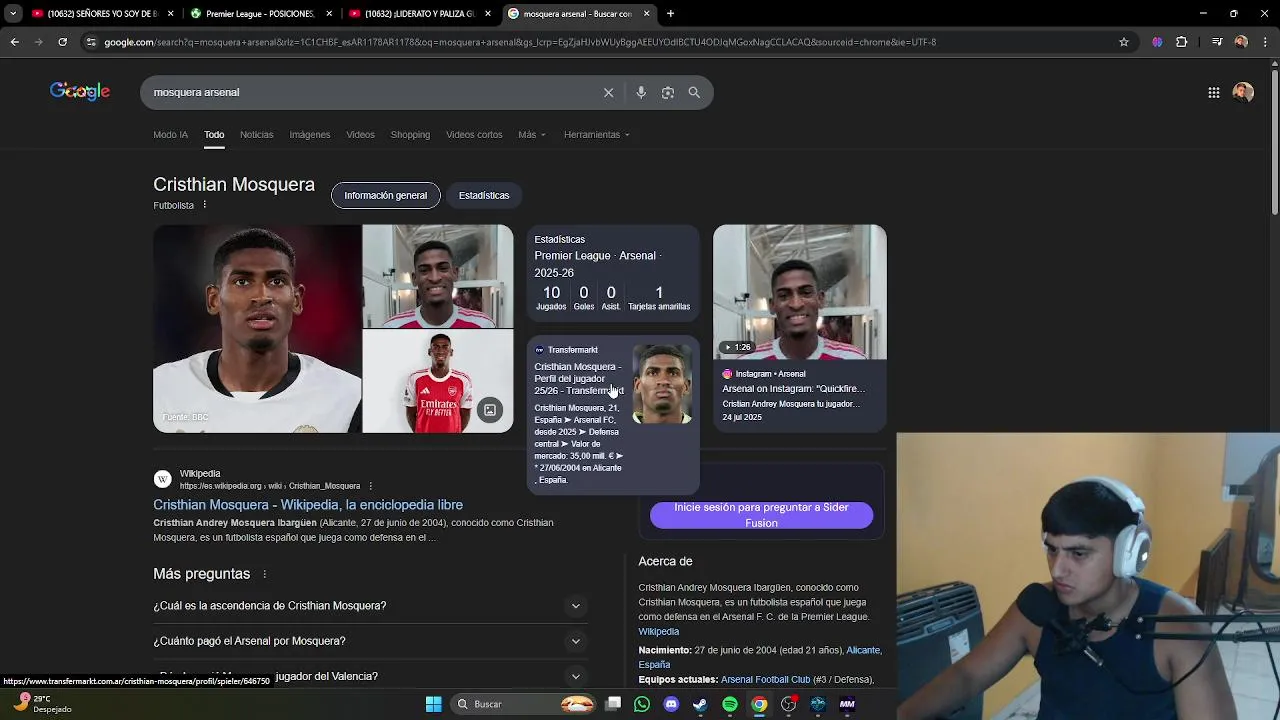The width and height of the screenshot is (1280, 720).
Task: Click 'Inicie sesión para preguntar a Sider Fusion'
Action: click(761, 515)
